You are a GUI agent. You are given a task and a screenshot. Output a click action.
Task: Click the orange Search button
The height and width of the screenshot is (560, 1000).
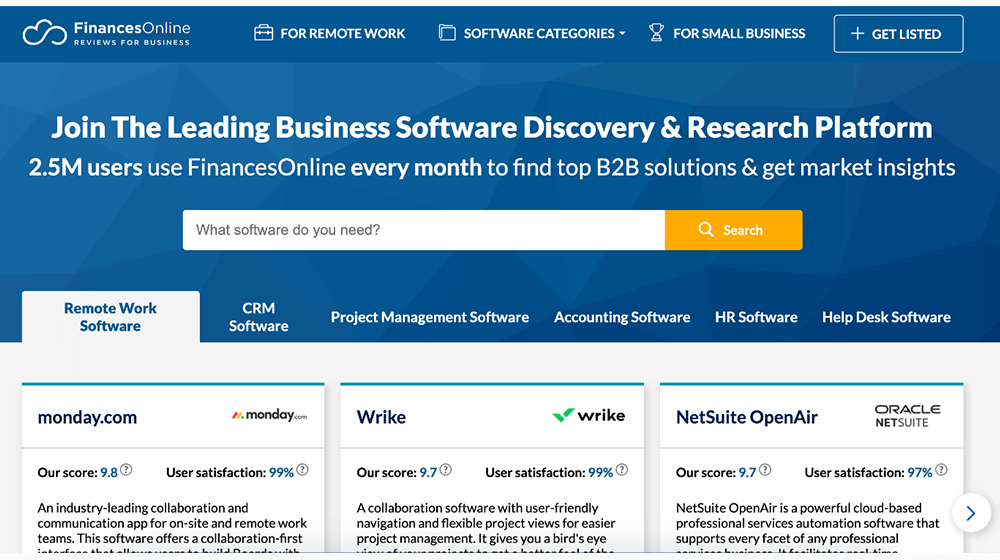733,230
